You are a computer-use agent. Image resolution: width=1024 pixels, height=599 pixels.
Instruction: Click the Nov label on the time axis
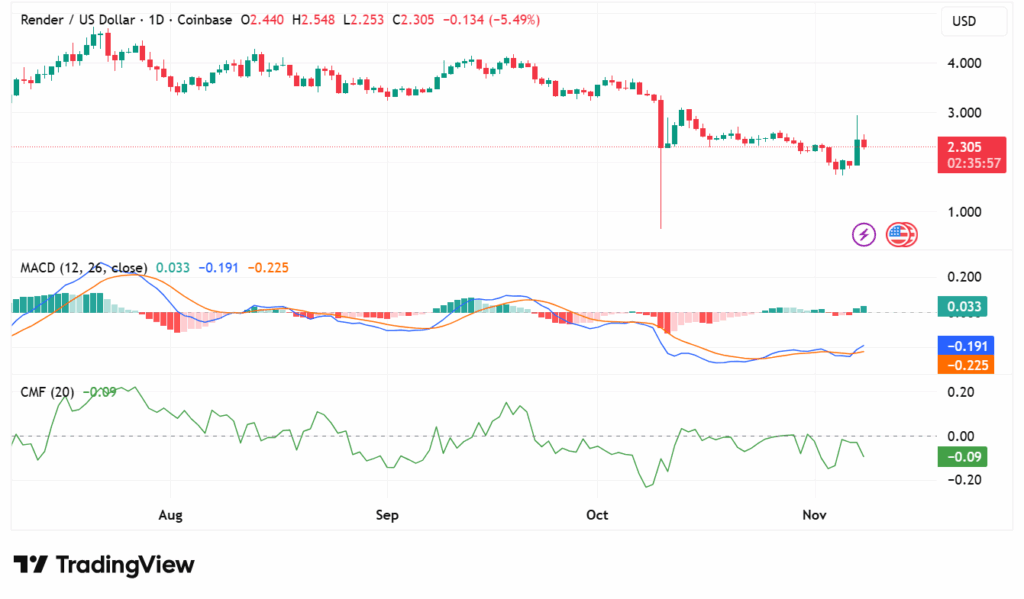pos(814,515)
